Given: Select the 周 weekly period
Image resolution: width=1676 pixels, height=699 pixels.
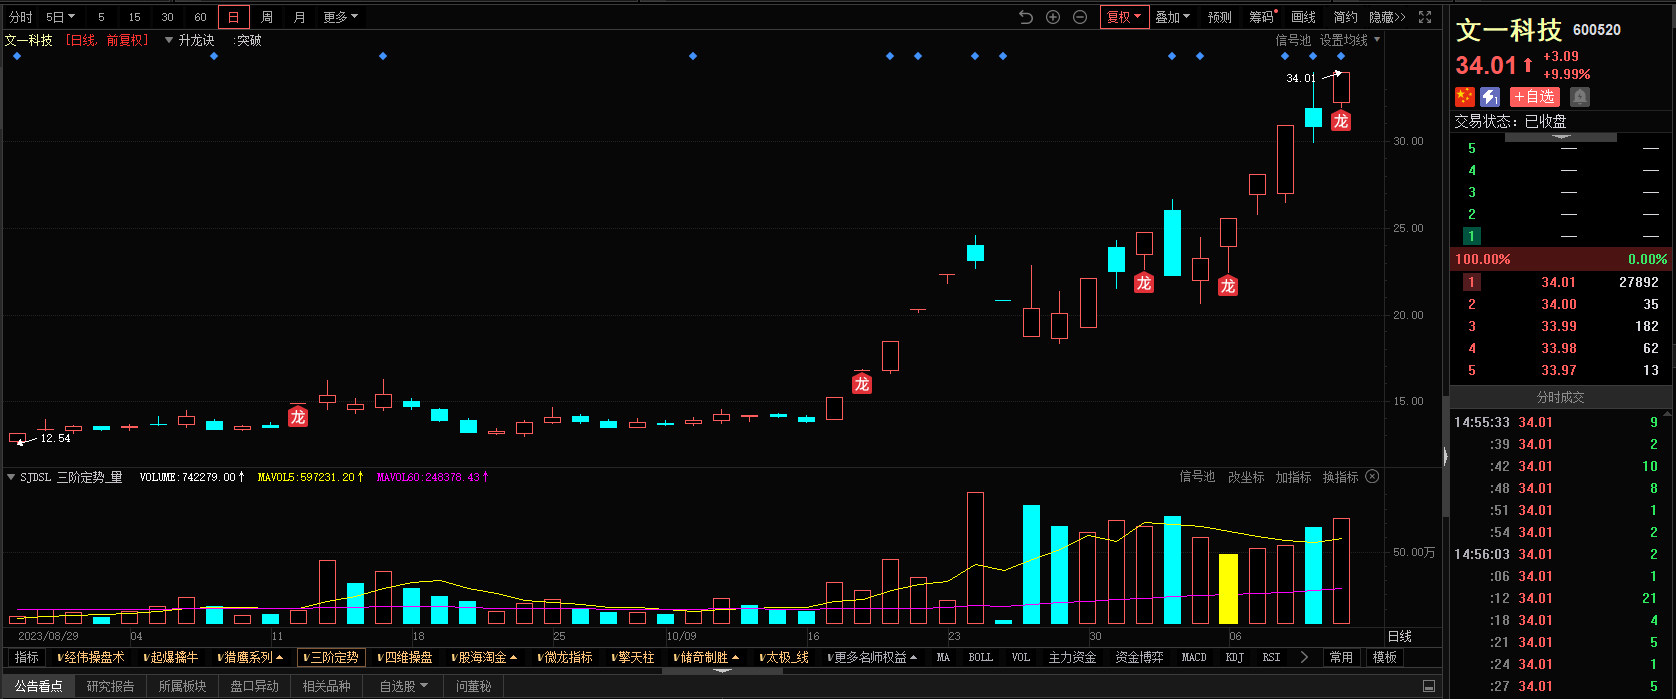Looking at the screenshot, I should [267, 17].
